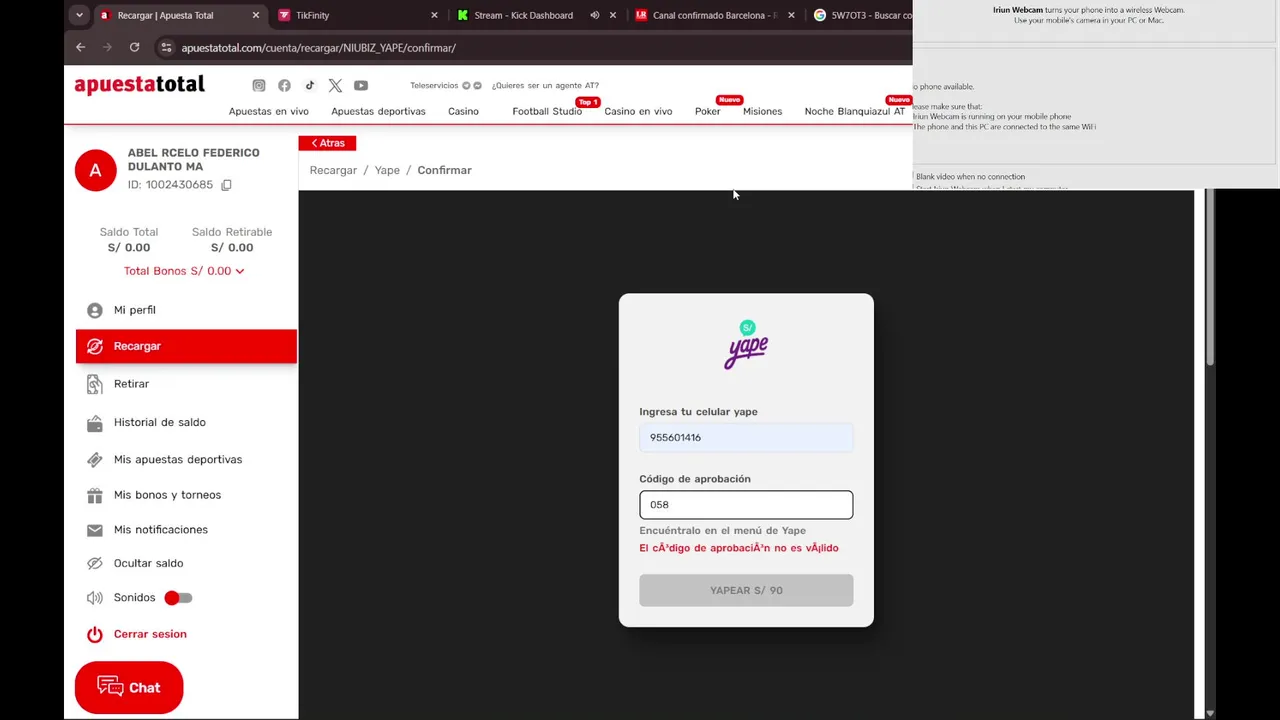Click the Historial de saldo wallet icon

95,423
